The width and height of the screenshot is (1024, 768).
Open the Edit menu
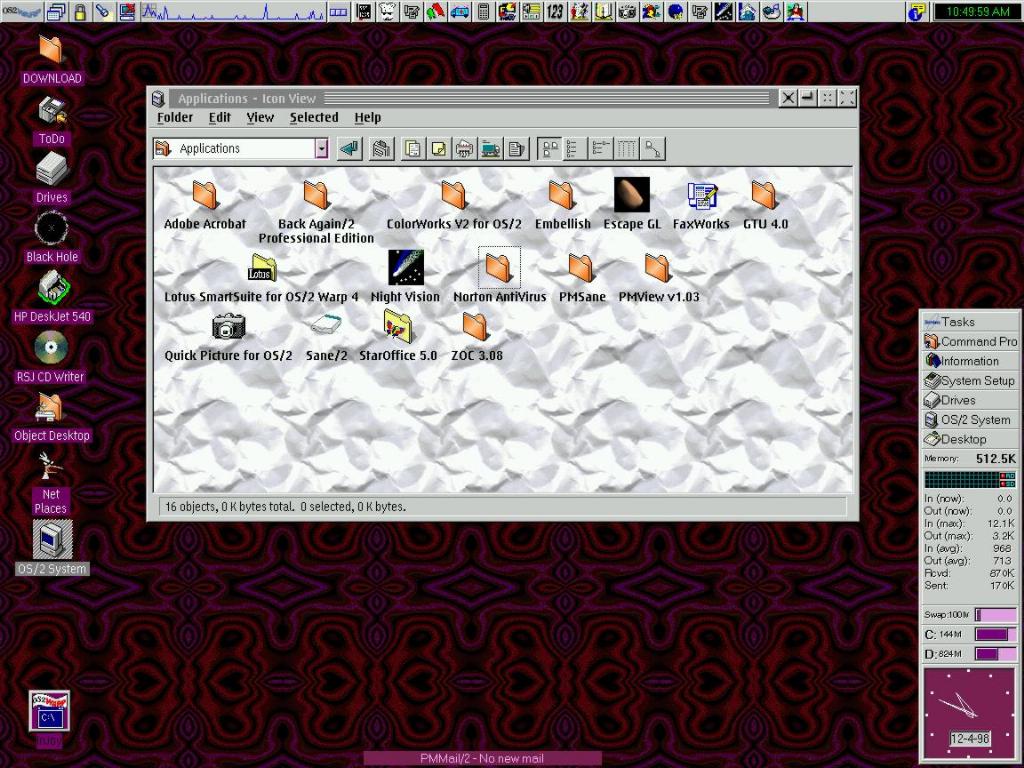[x=220, y=118]
